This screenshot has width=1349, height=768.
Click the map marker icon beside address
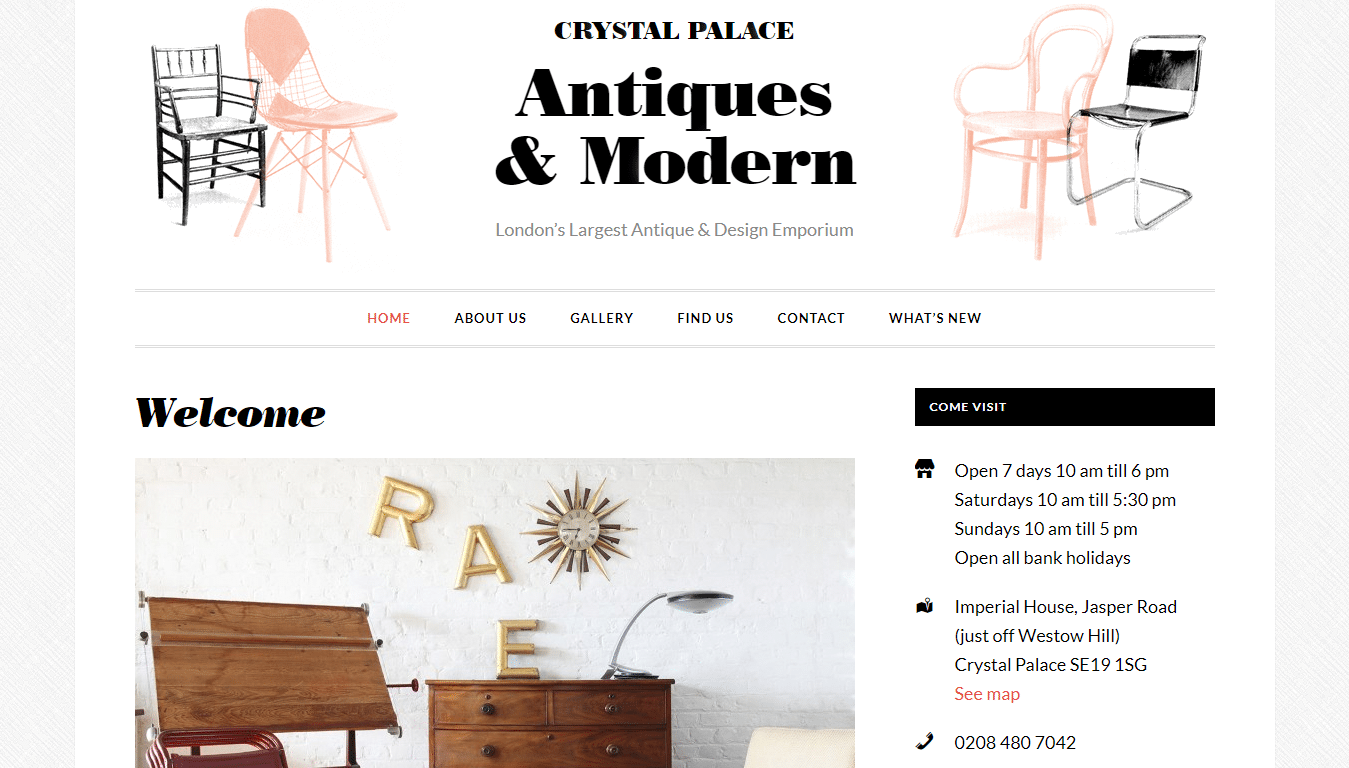925,606
